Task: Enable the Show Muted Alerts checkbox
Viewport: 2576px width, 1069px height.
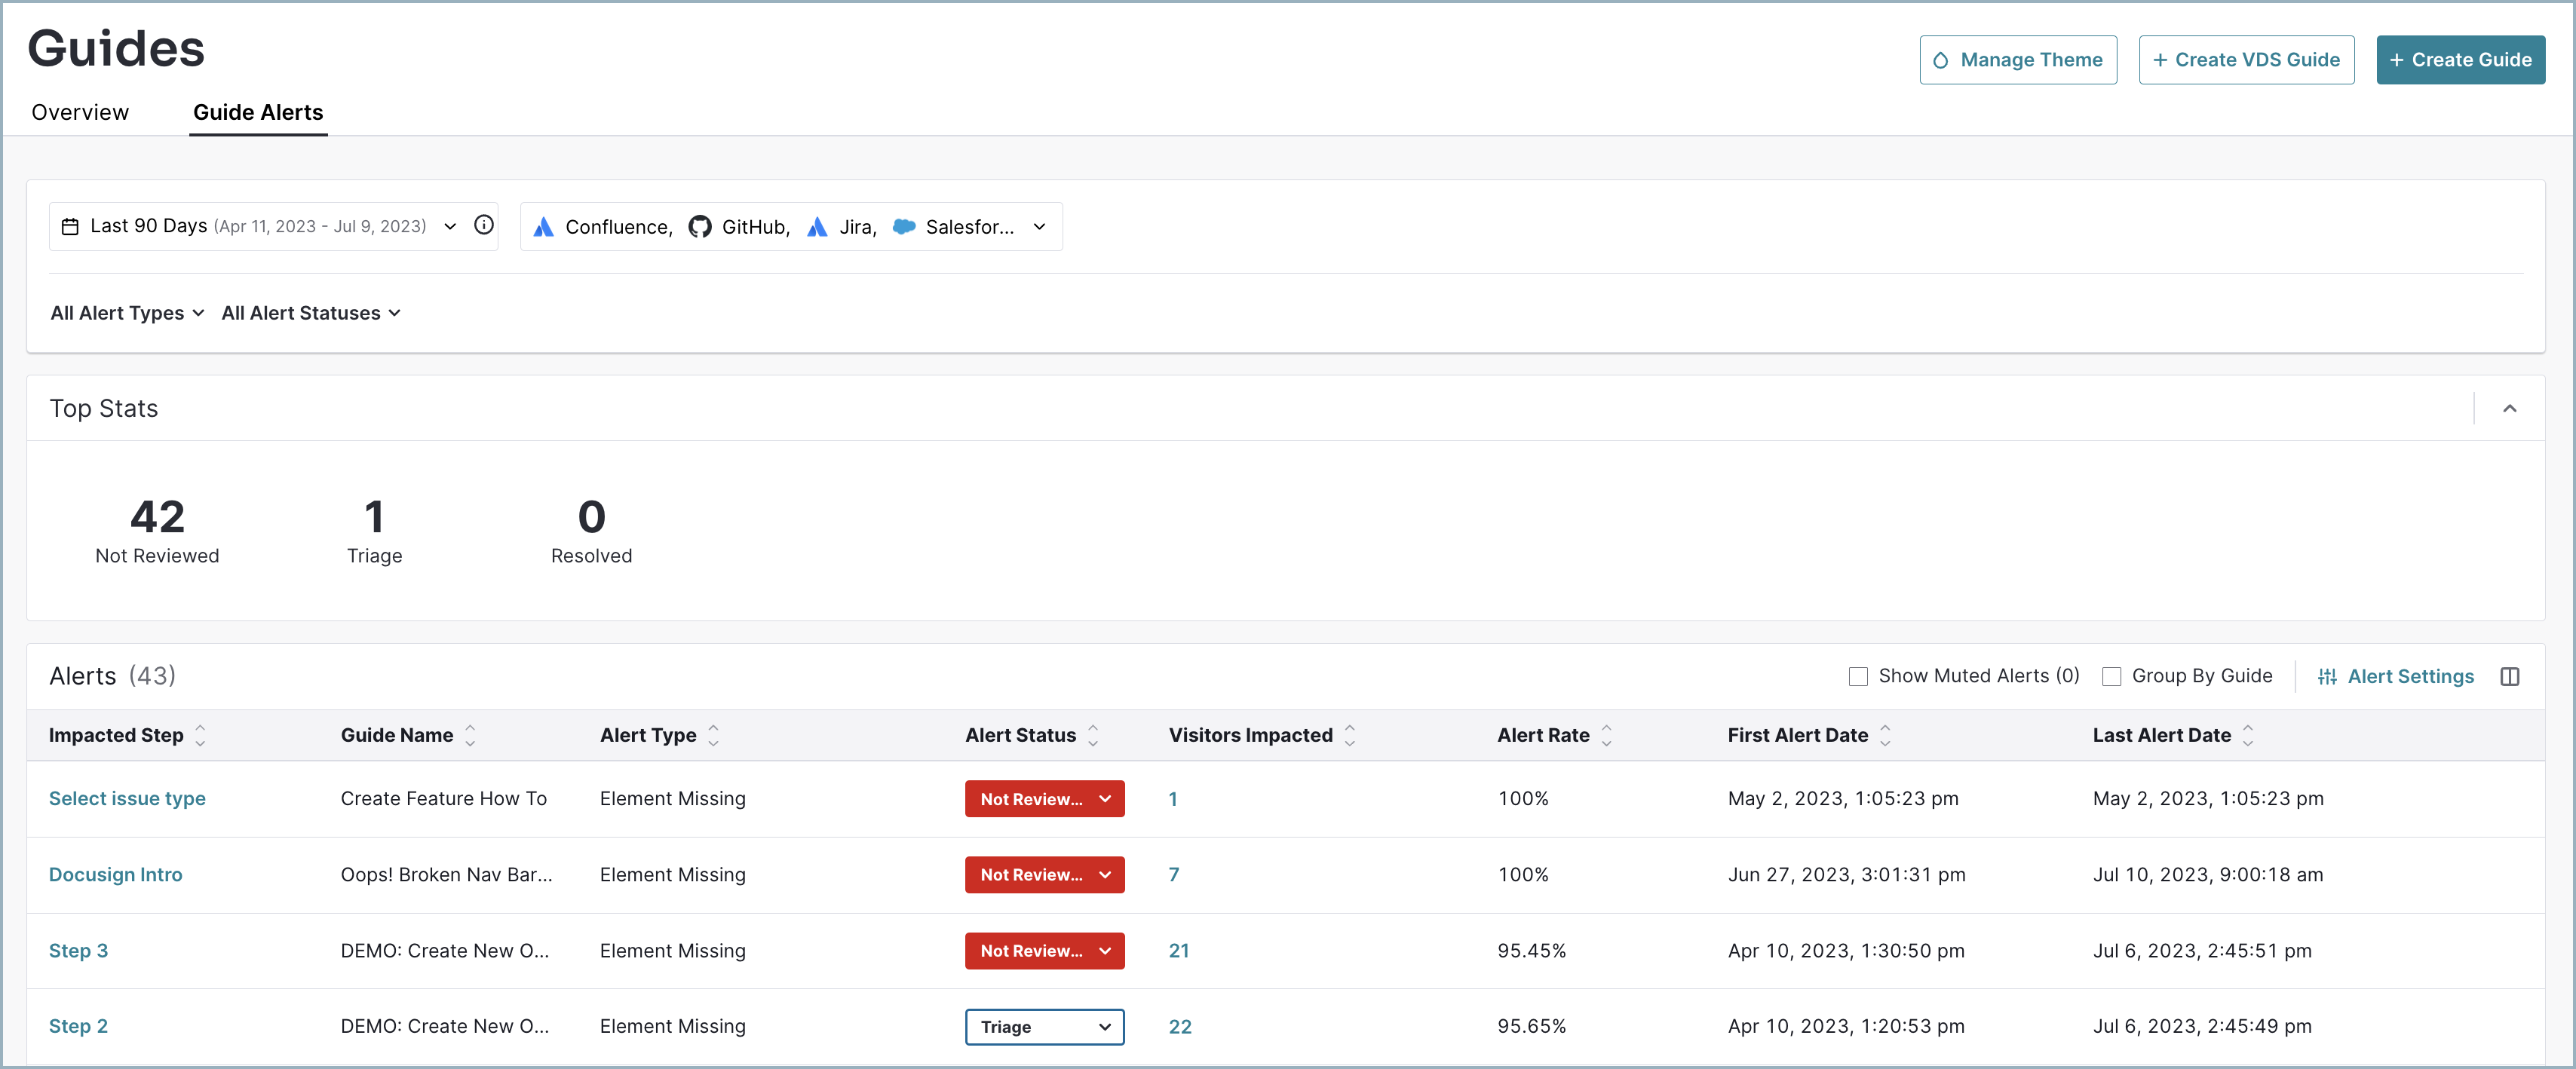Action: pos(1858,676)
